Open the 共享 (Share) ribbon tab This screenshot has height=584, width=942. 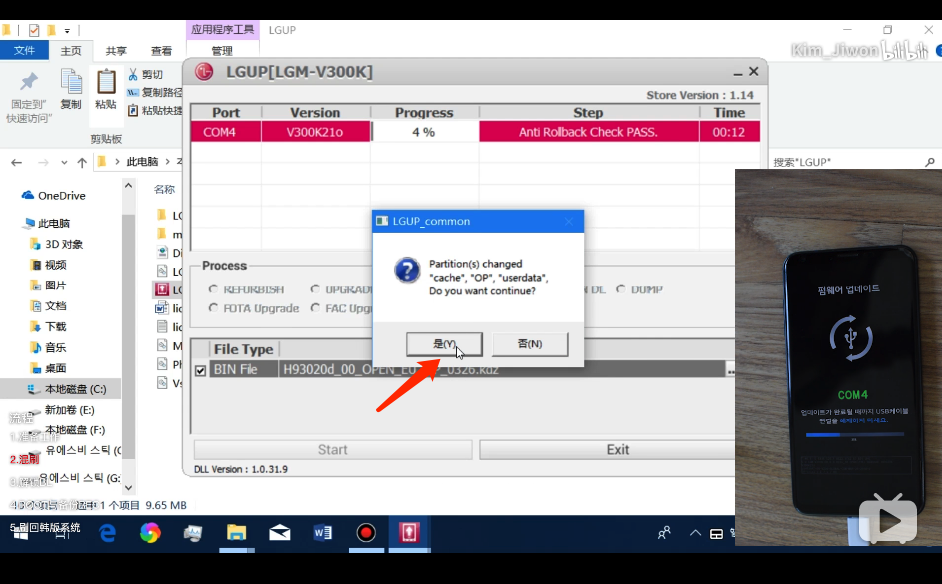tap(116, 51)
